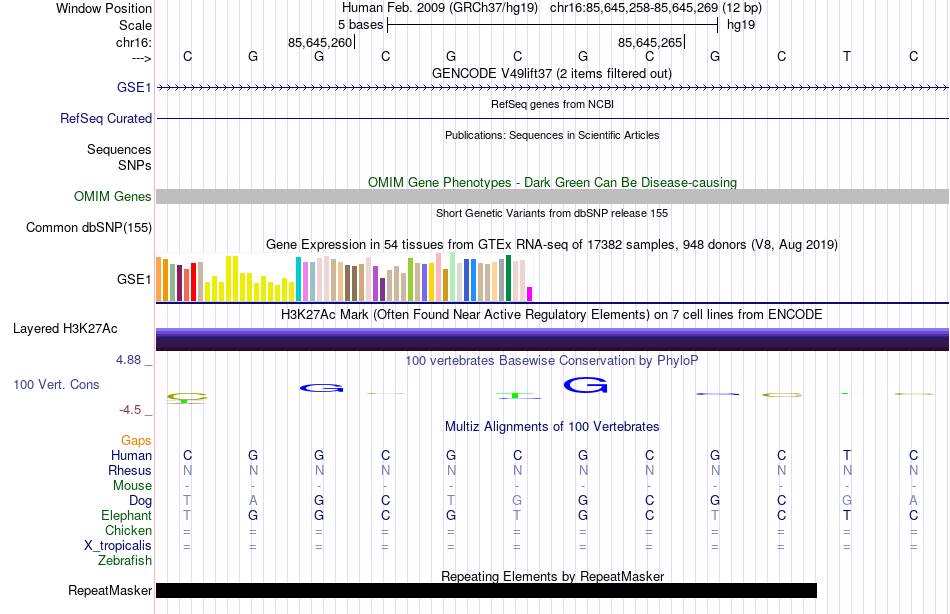950x614 pixels.
Task: Click the SNPs track label
Action: (135, 165)
